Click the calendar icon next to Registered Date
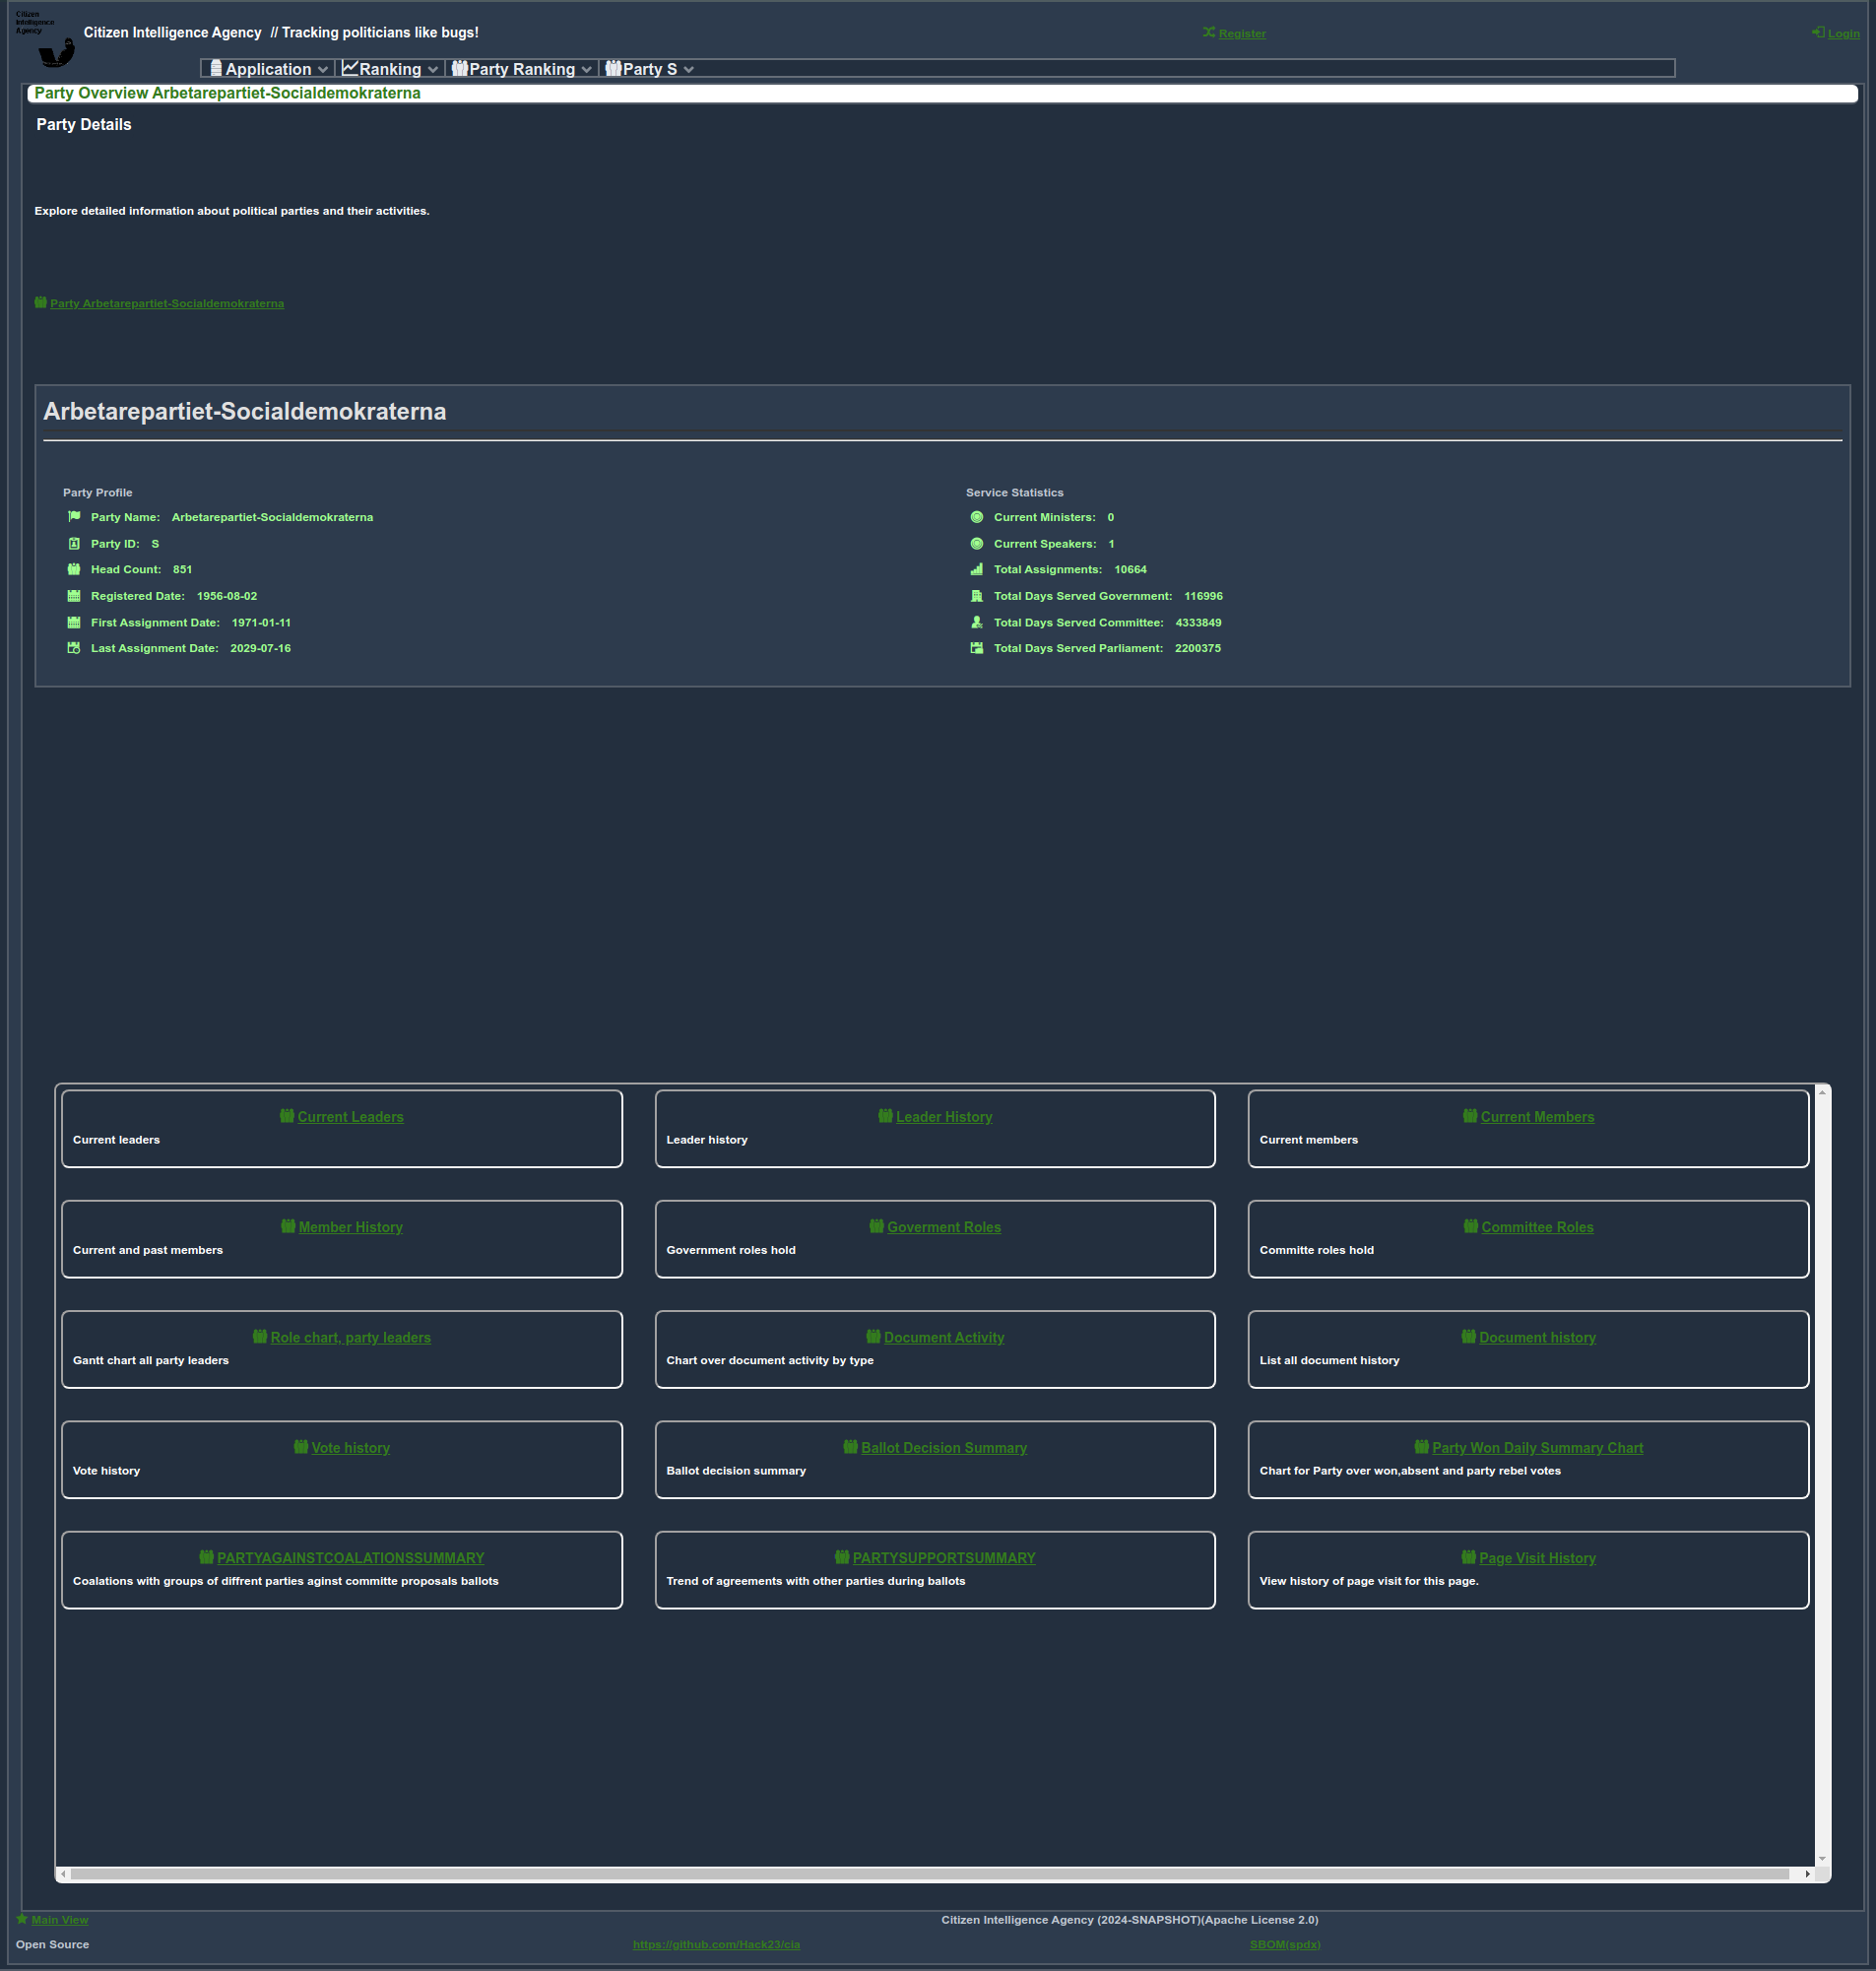 pyautogui.click(x=74, y=596)
